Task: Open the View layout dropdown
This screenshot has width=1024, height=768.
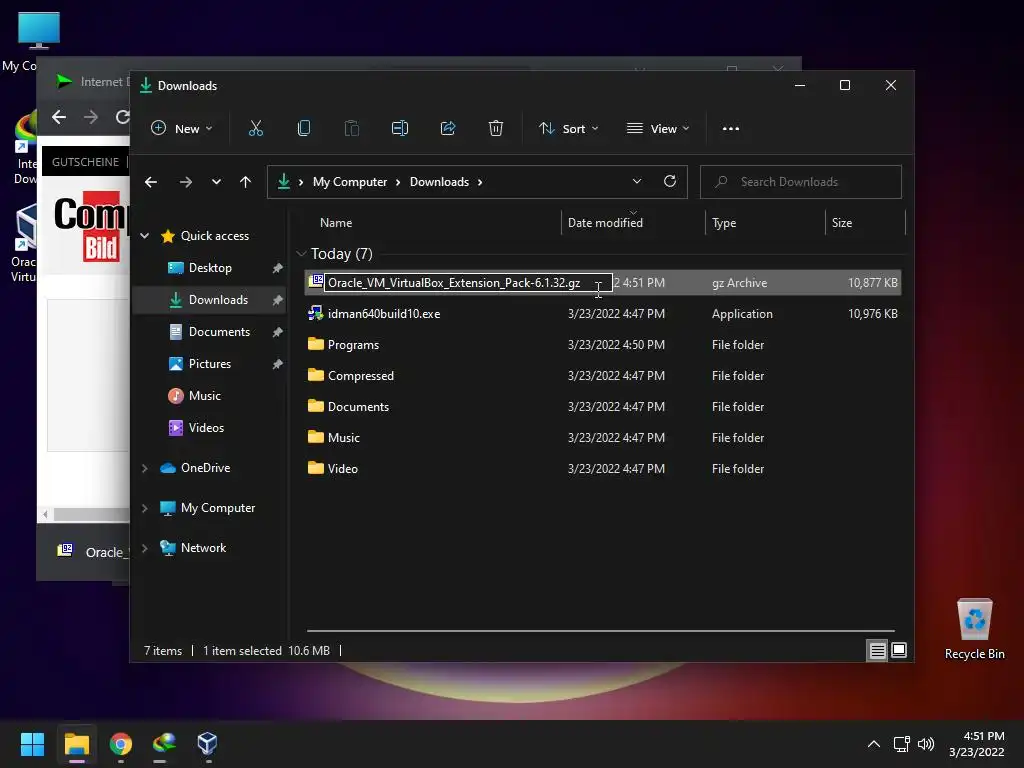Action: point(658,129)
